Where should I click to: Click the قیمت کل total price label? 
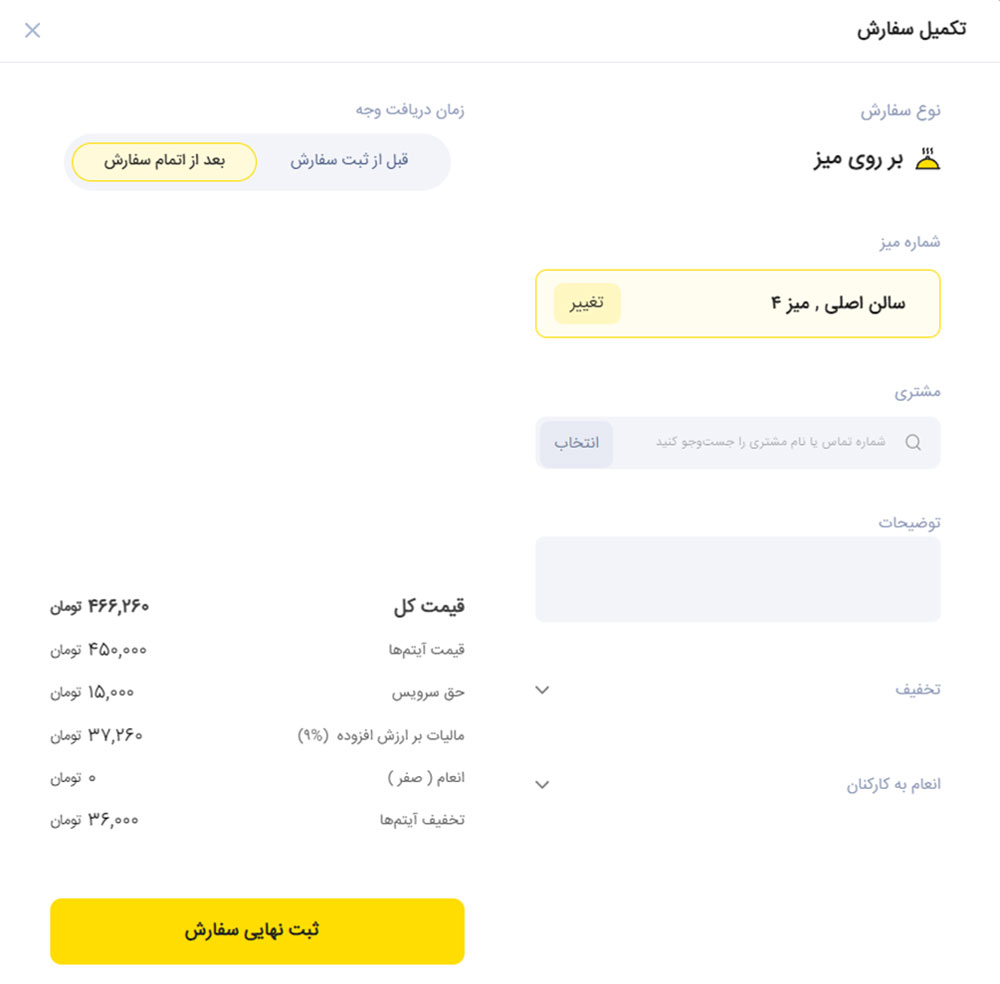click(429, 606)
